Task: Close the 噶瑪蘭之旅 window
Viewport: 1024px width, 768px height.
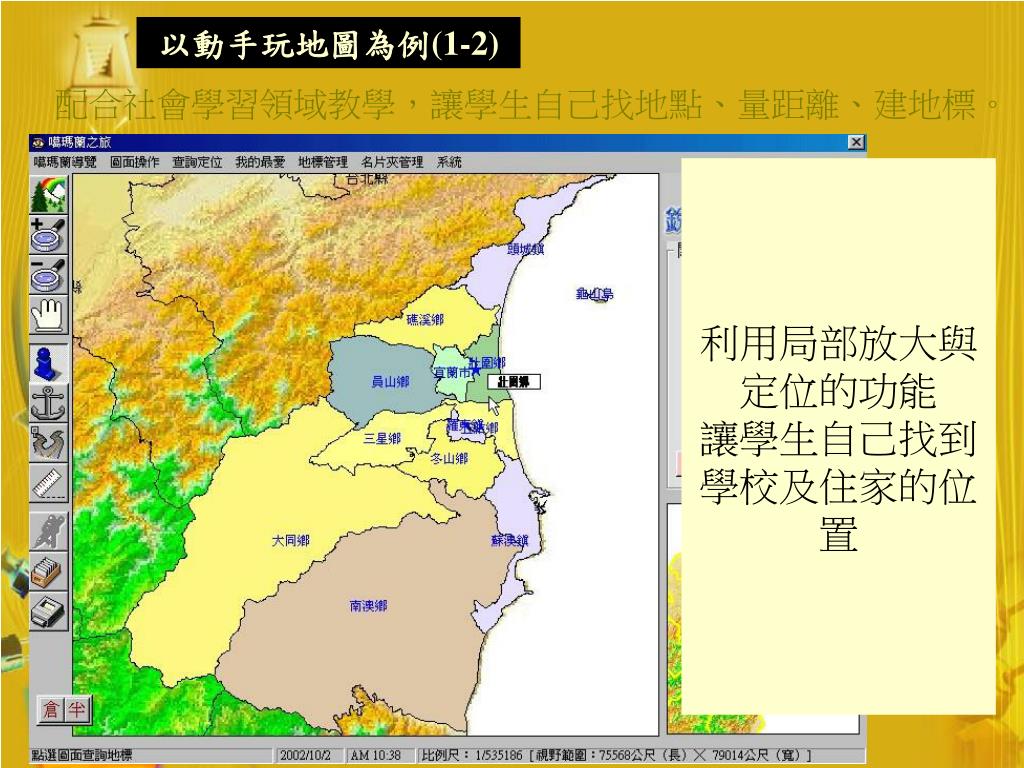Action: [856, 142]
